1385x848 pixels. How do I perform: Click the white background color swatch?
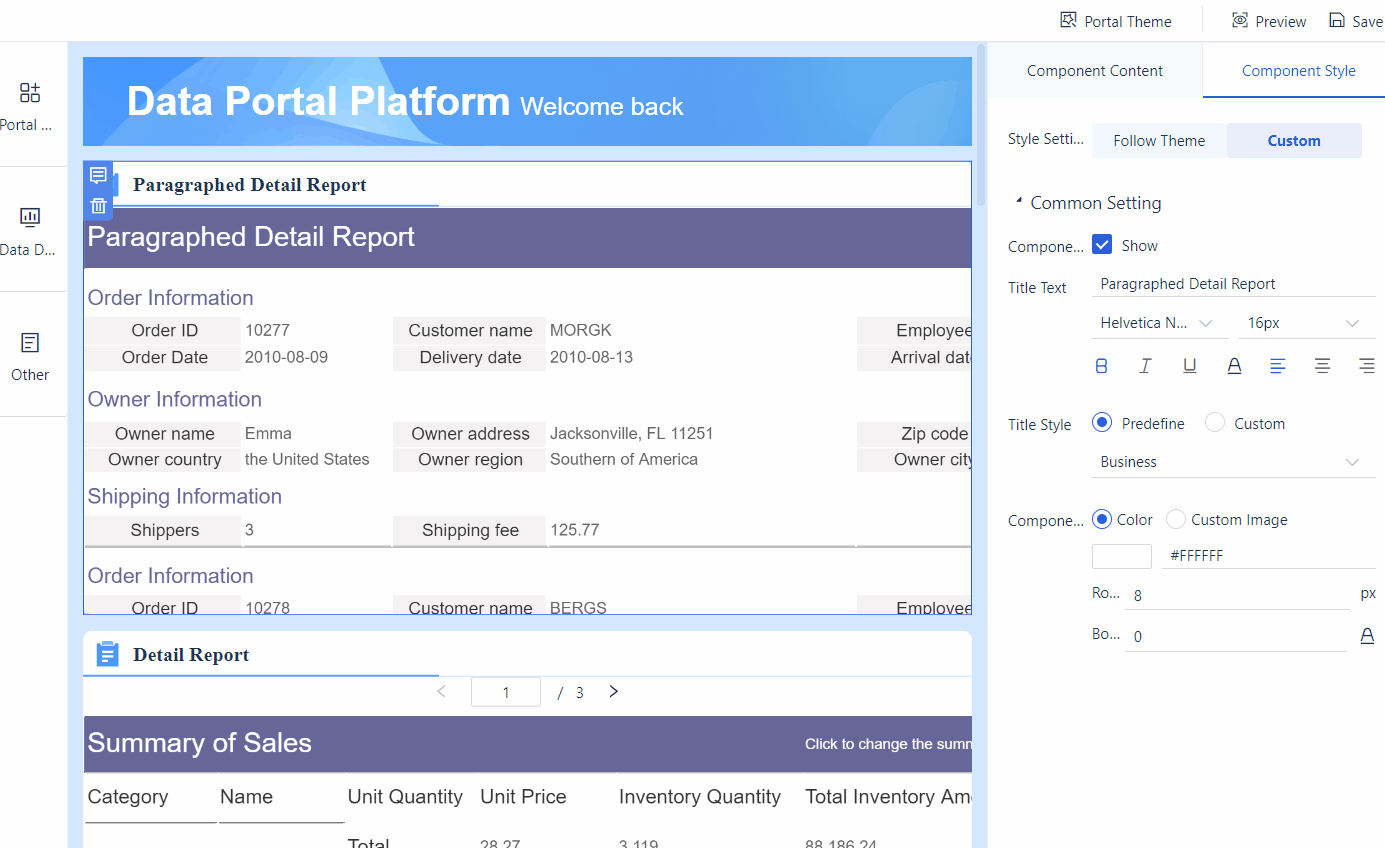[1122, 556]
